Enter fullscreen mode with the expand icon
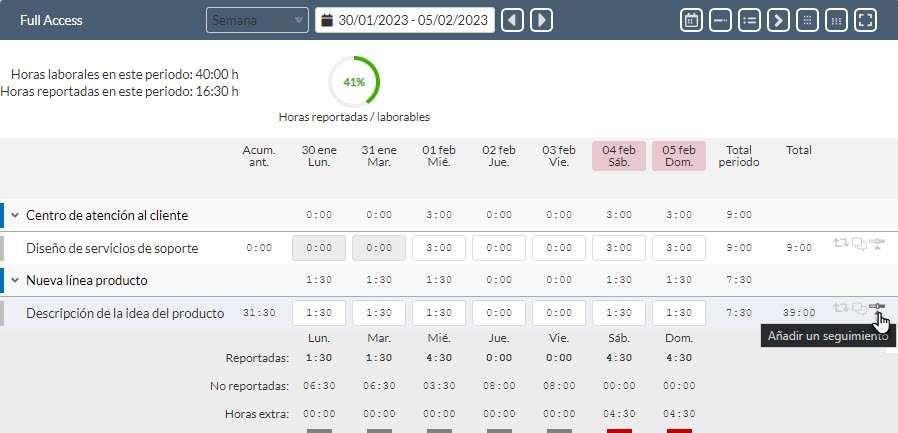898x433 pixels. tap(866, 20)
